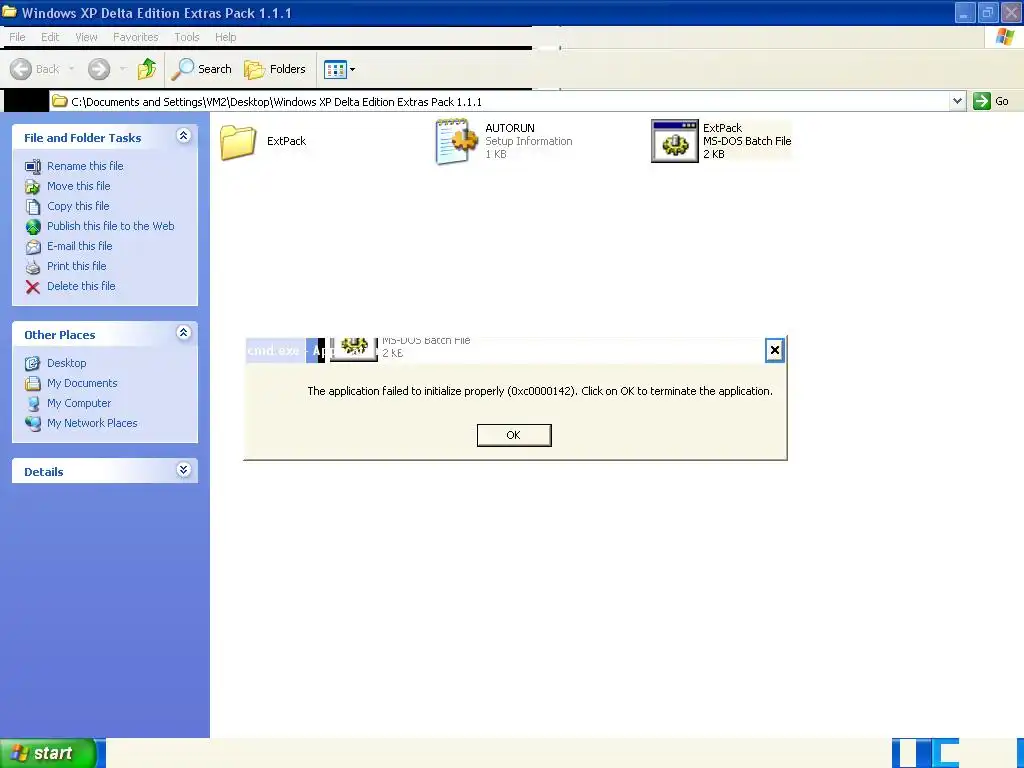Open the Windows Start menu

49,753
